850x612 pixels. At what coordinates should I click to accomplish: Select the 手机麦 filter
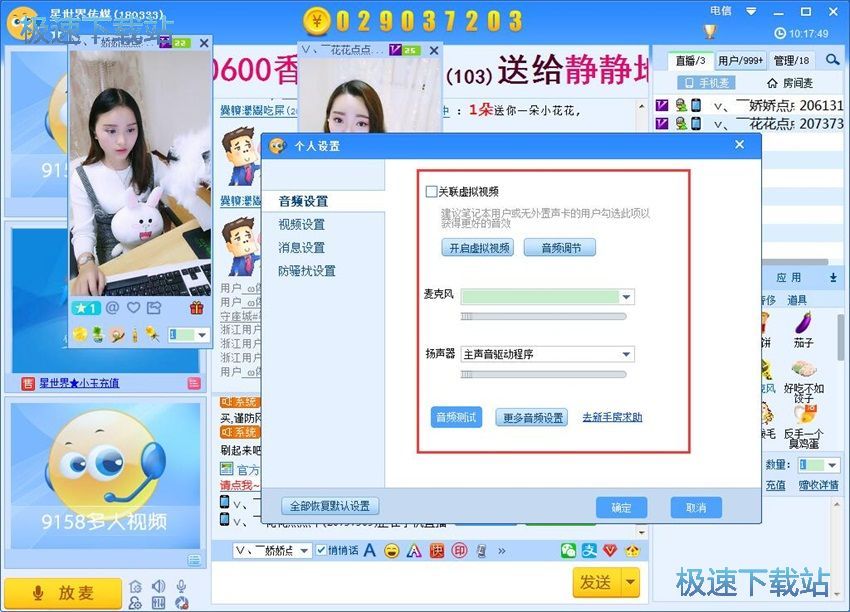click(706, 83)
